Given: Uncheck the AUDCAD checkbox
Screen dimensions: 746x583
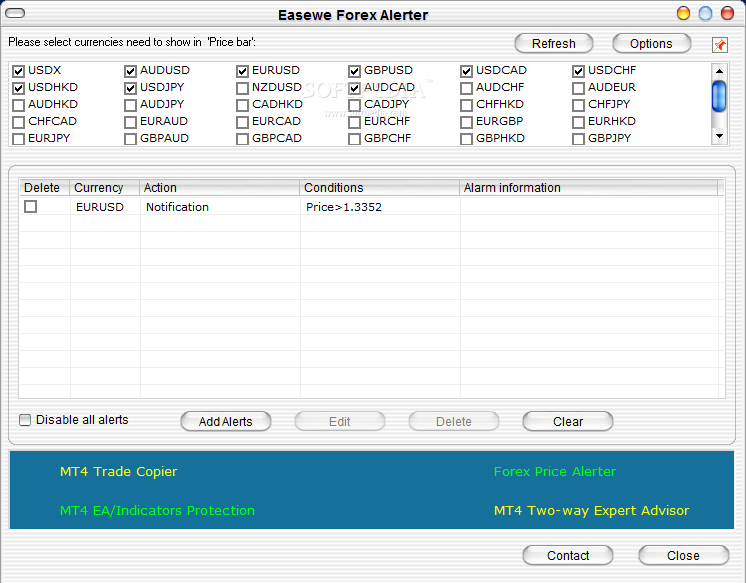Looking at the screenshot, I should point(354,88).
